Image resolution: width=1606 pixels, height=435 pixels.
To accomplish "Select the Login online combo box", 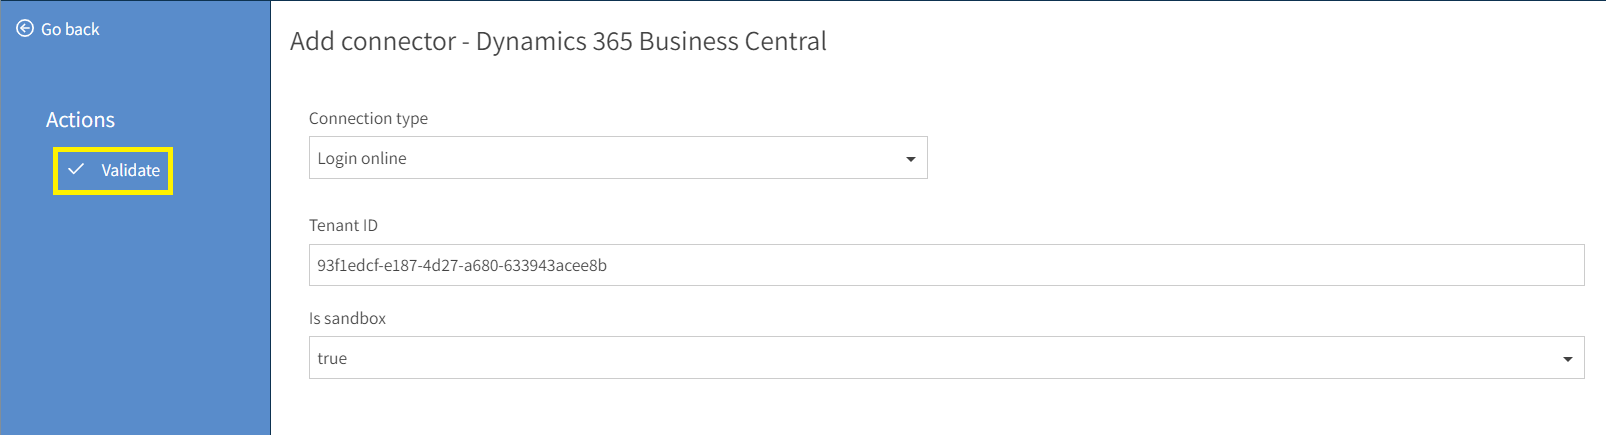I will coord(618,158).
